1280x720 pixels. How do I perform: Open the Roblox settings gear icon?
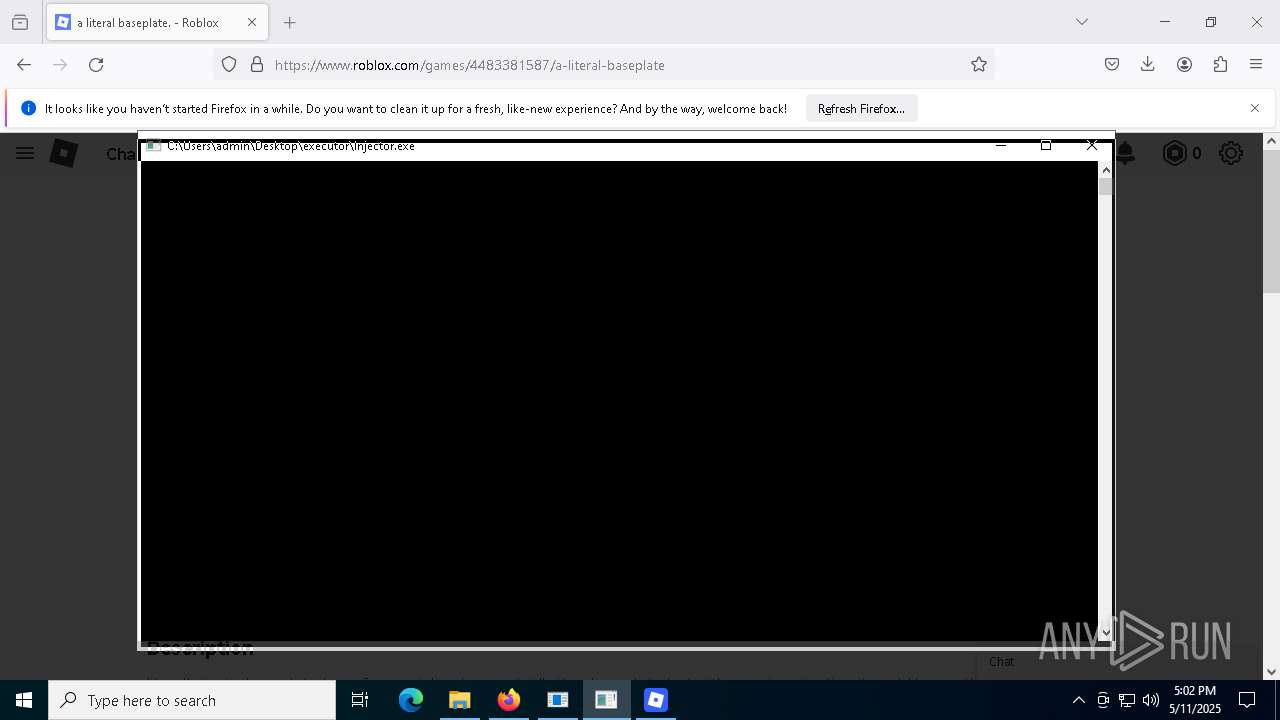[1231, 153]
